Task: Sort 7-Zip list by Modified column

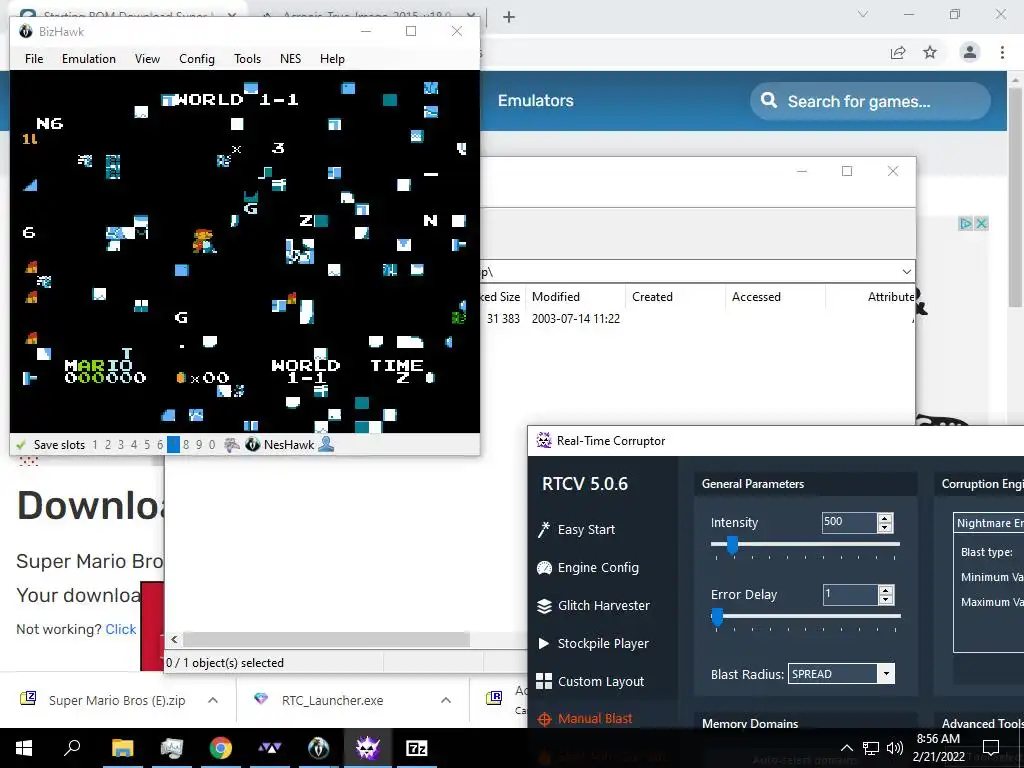Action: point(575,296)
